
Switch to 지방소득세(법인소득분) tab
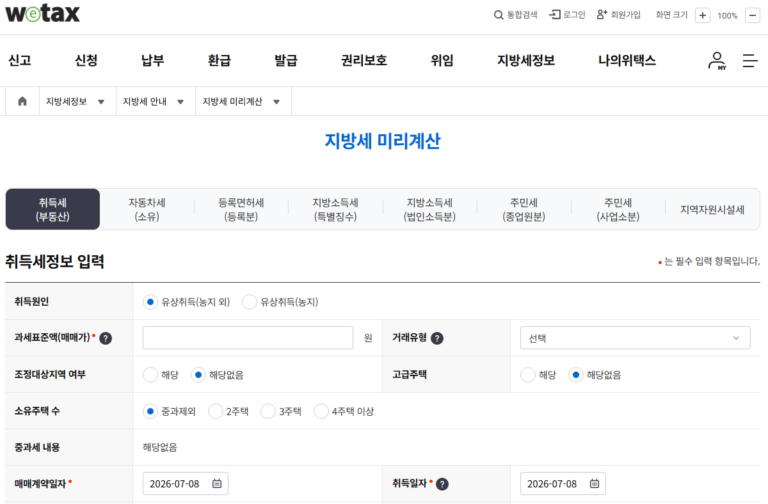[430, 209]
